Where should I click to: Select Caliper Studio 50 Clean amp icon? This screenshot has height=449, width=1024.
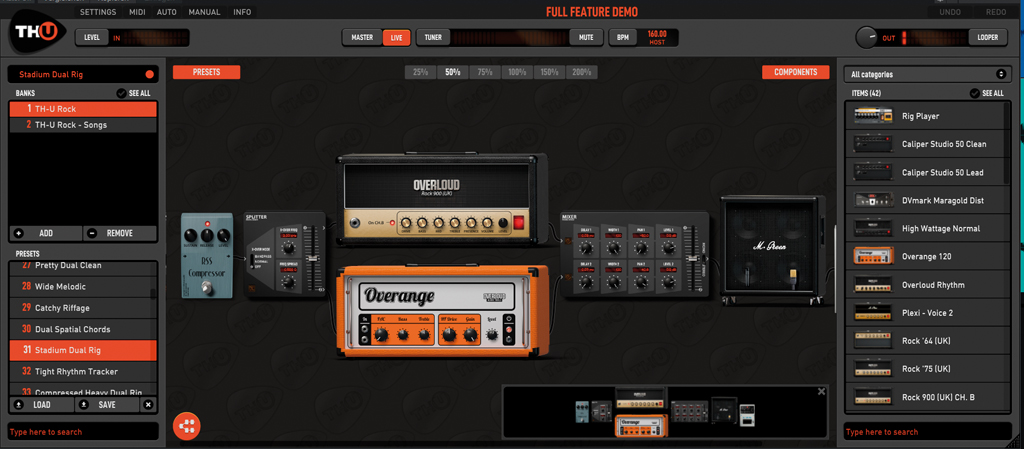point(873,144)
